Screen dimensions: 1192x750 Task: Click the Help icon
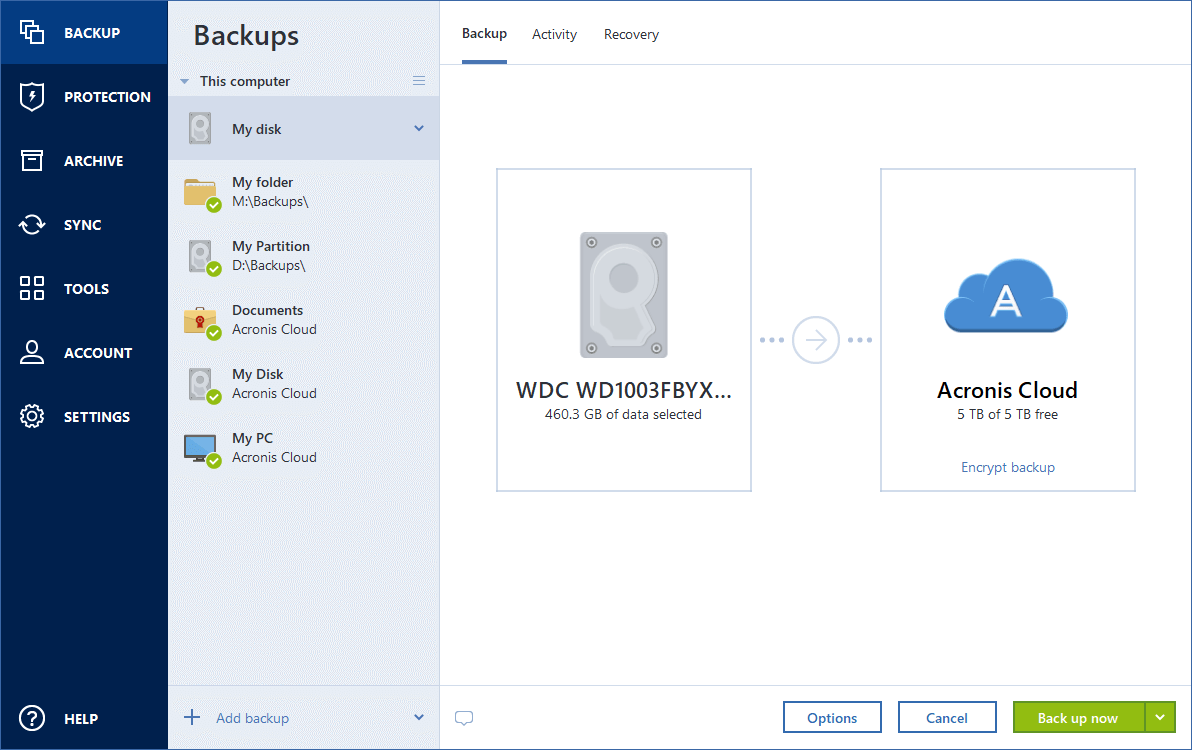tap(31, 718)
